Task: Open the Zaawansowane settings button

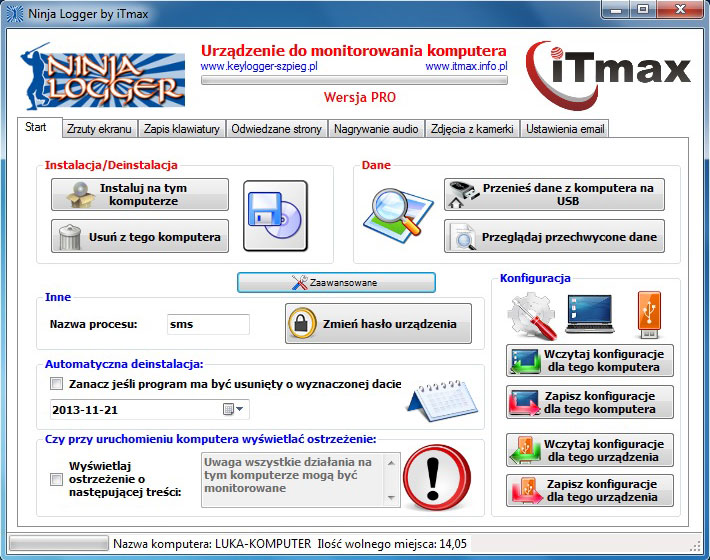Action: point(336,282)
